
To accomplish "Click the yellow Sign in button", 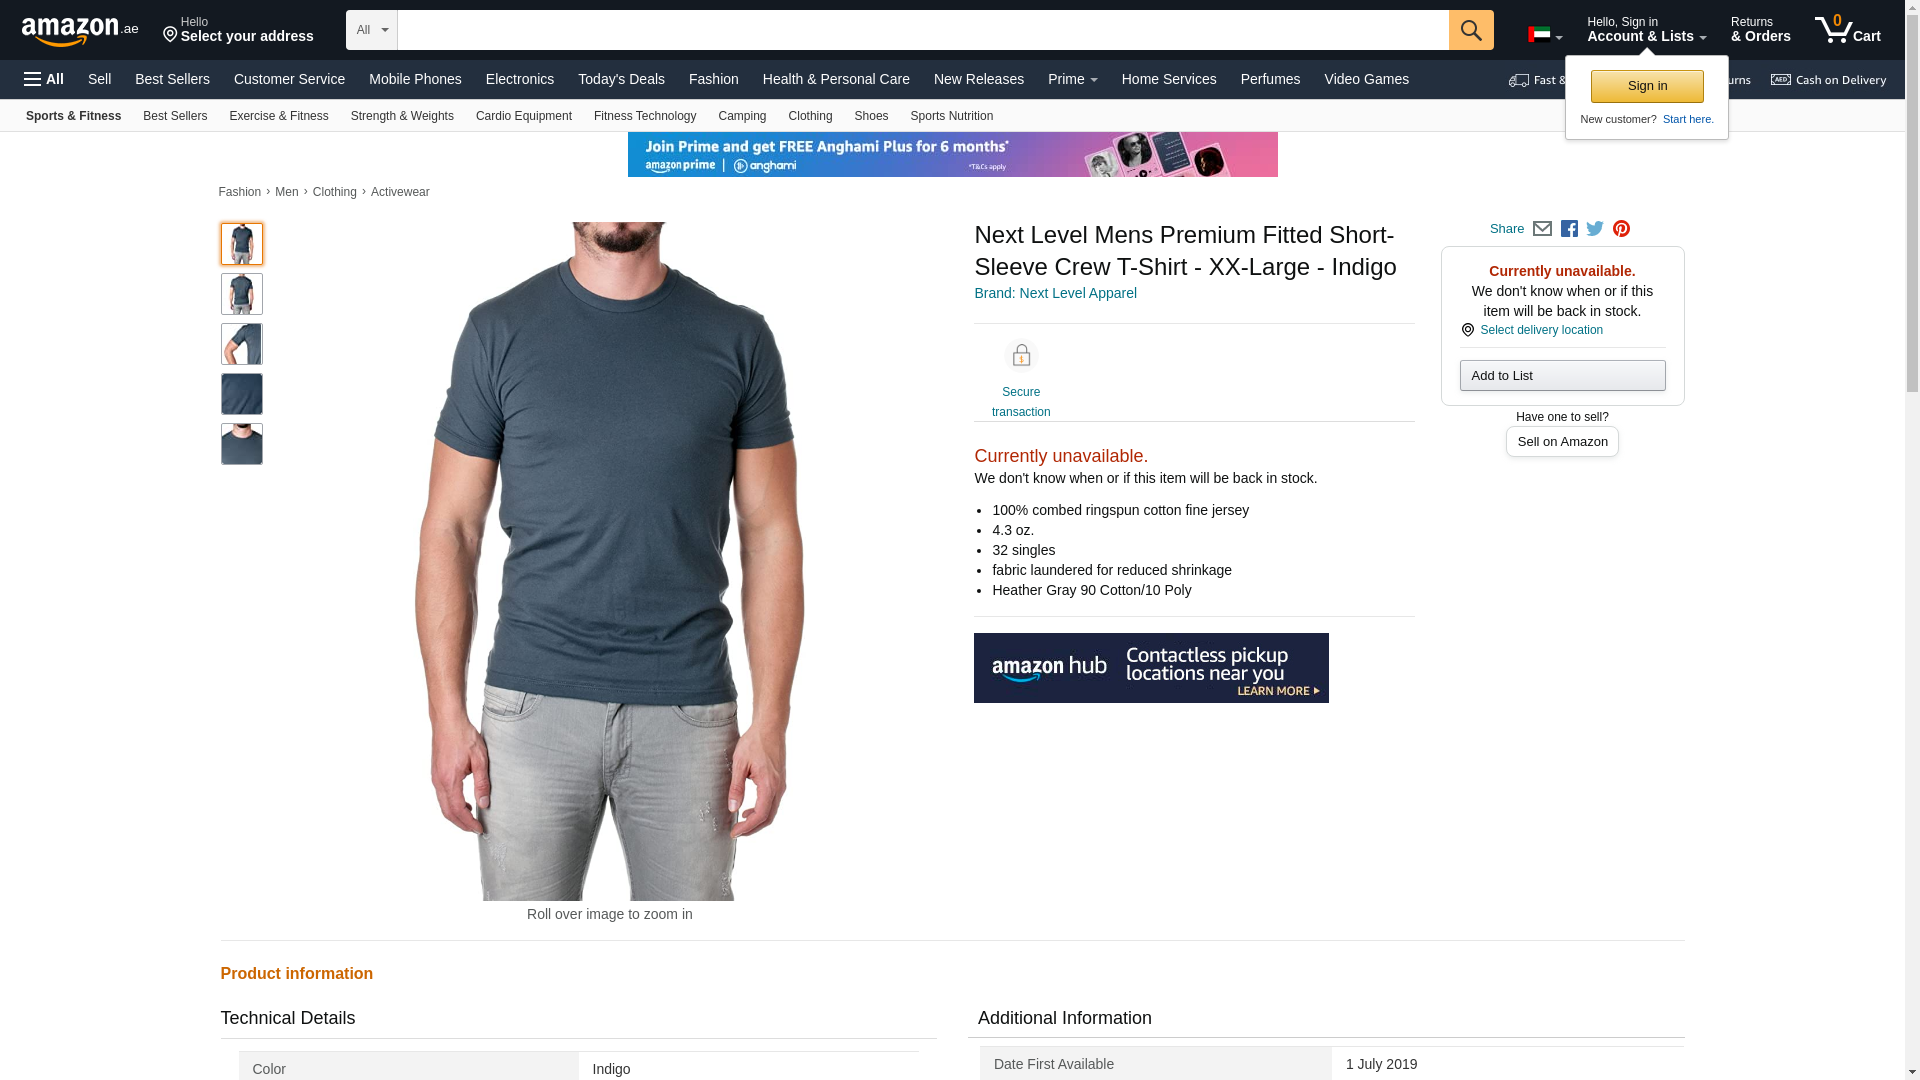I will 1647,86.
